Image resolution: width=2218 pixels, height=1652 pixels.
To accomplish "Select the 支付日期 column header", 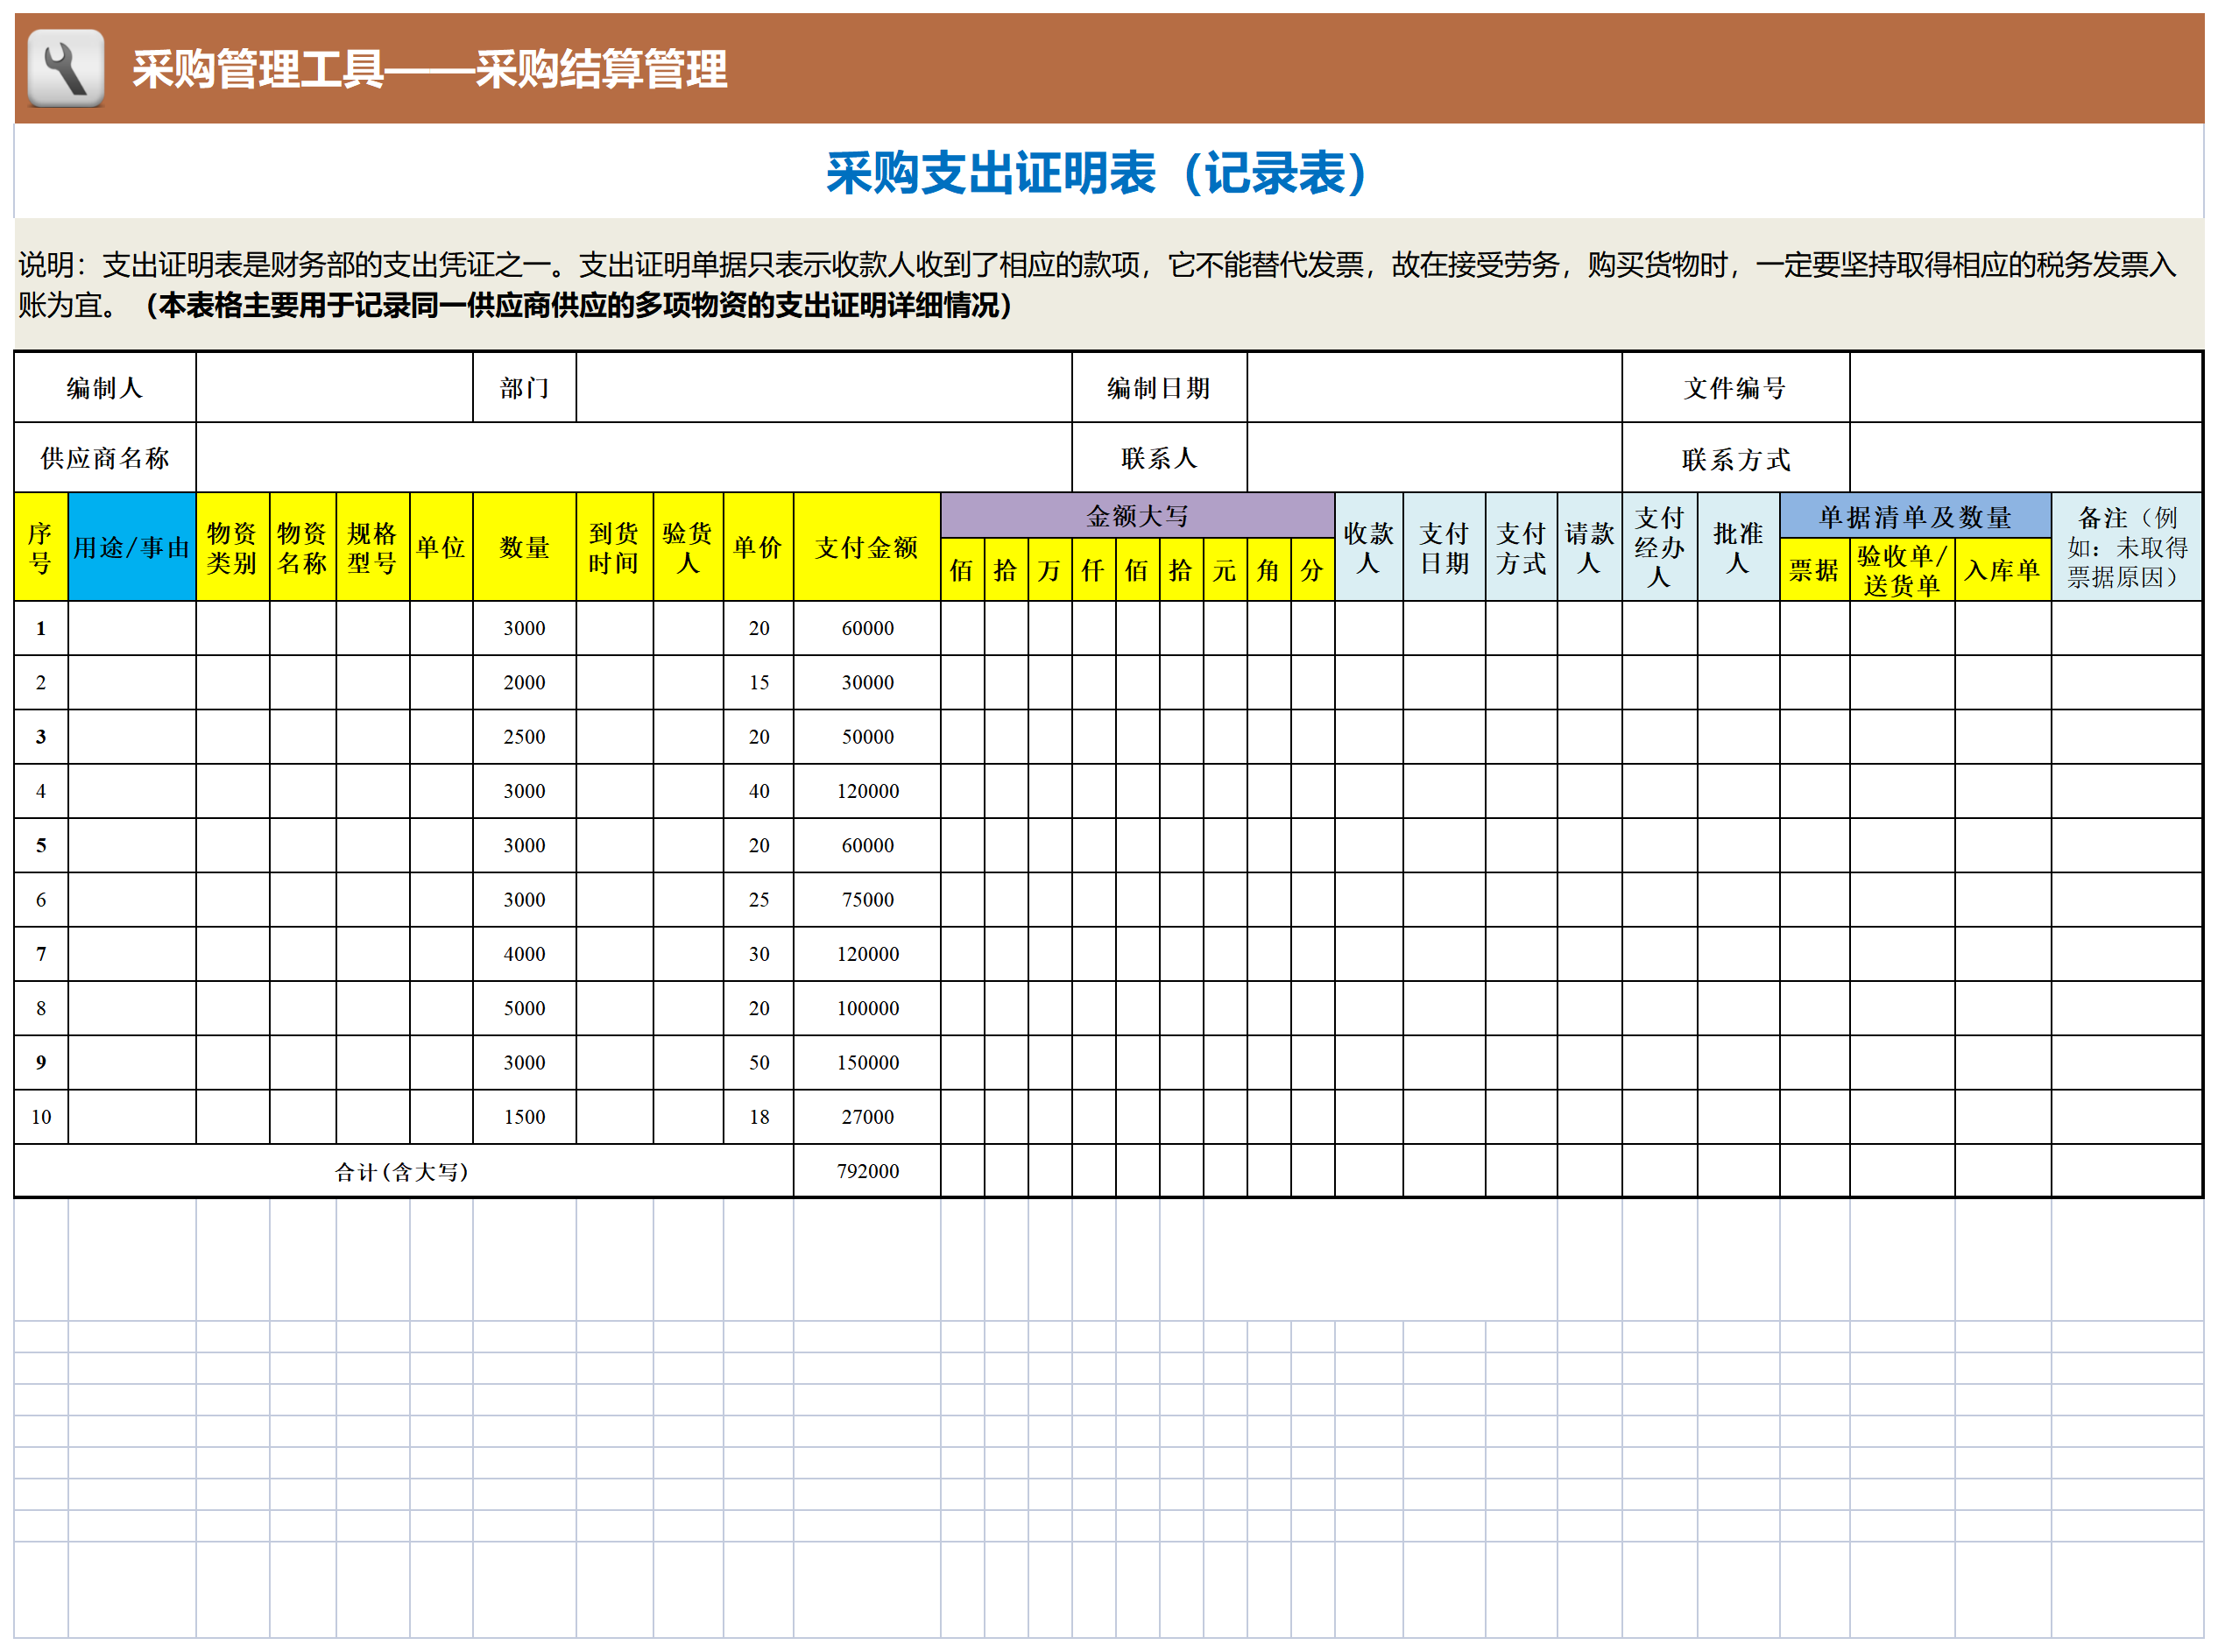I will [x=1444, y=547].
